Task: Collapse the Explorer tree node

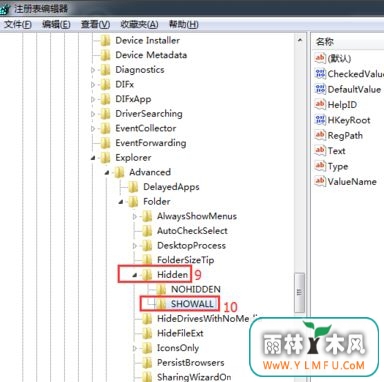Action: pyautogui.click(x=93, y=158)
